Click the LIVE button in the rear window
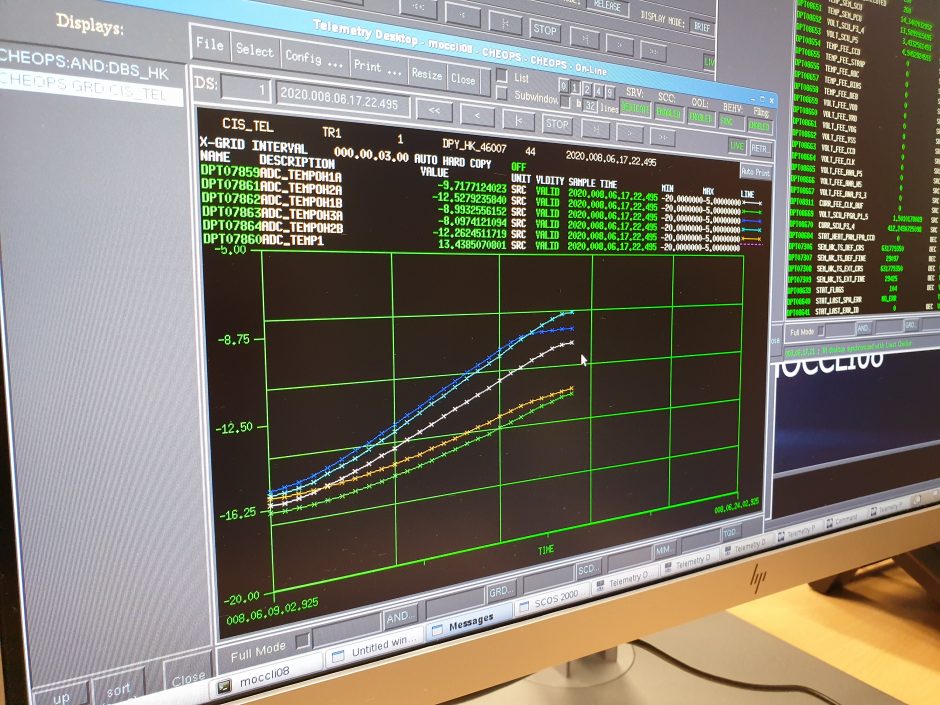Image resolution: width=940 pixels, height=705 pixels. (x=710, y=62)
